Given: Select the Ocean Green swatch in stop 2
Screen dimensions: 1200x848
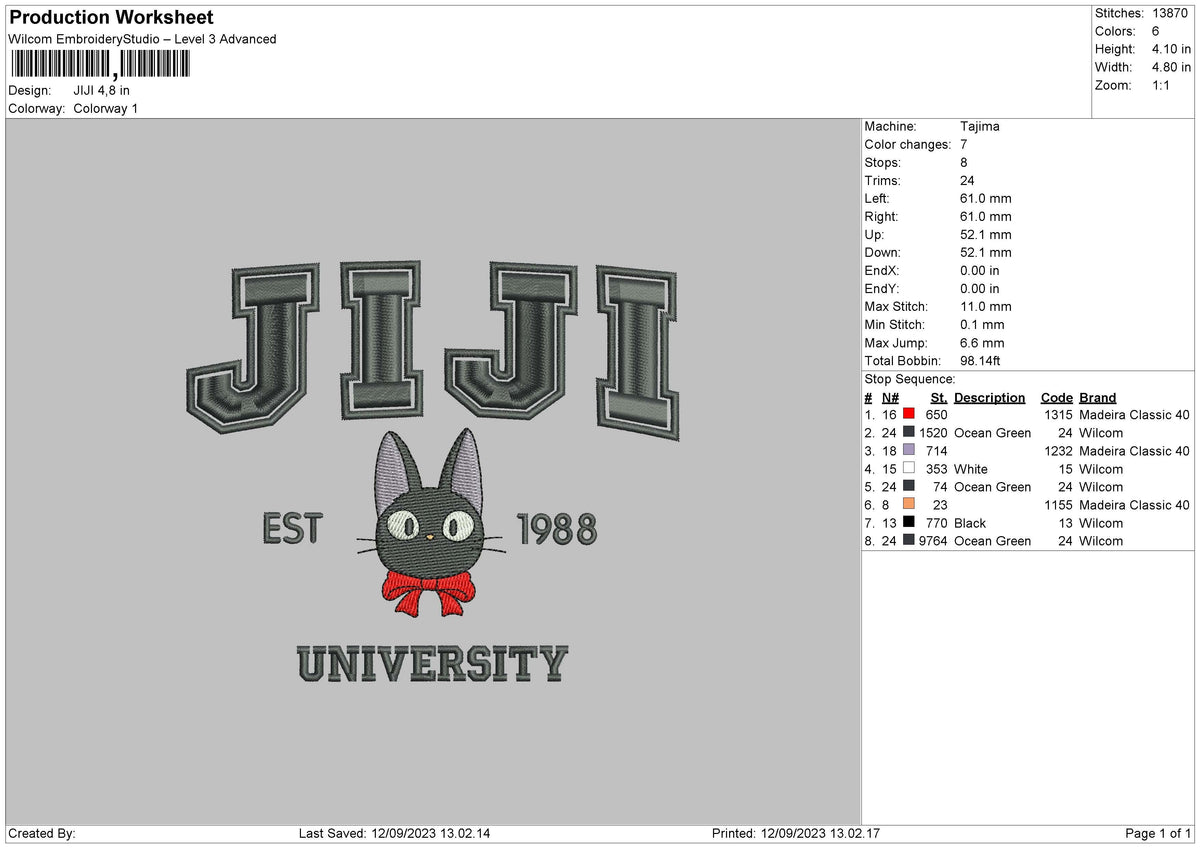Looking at the screenshot, I should coord(908,432).
